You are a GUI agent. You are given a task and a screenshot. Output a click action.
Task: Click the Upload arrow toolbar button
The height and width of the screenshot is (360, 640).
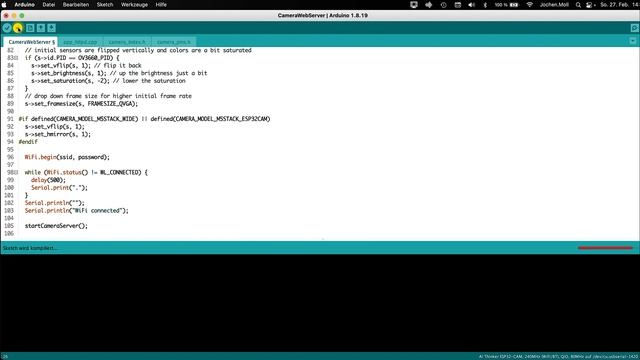[x=18, y=28]
